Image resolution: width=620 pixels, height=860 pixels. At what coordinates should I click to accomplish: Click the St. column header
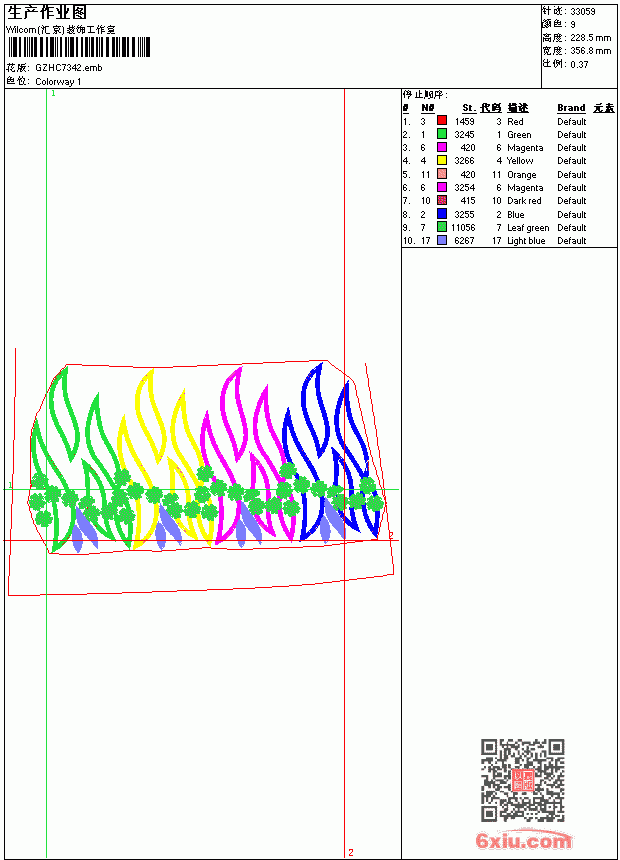point(469,108)
